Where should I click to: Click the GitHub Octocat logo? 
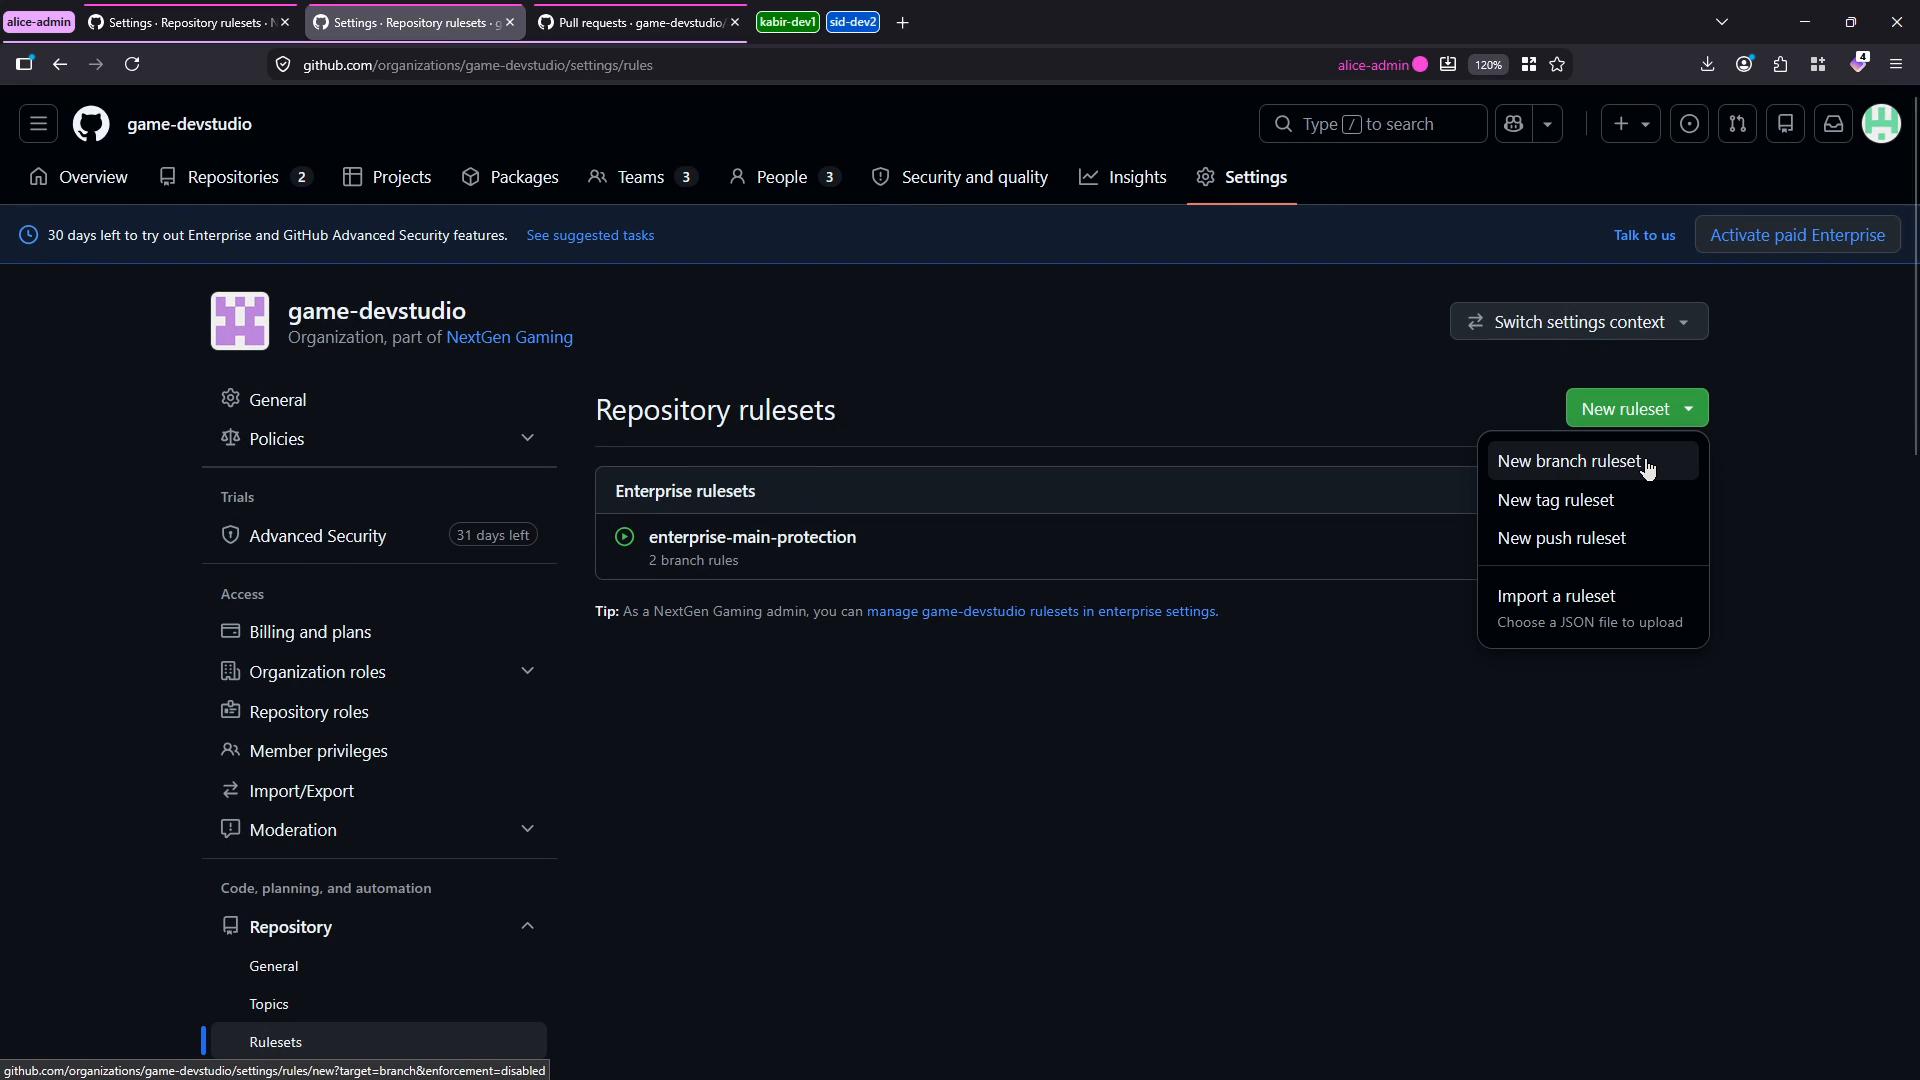91,124
